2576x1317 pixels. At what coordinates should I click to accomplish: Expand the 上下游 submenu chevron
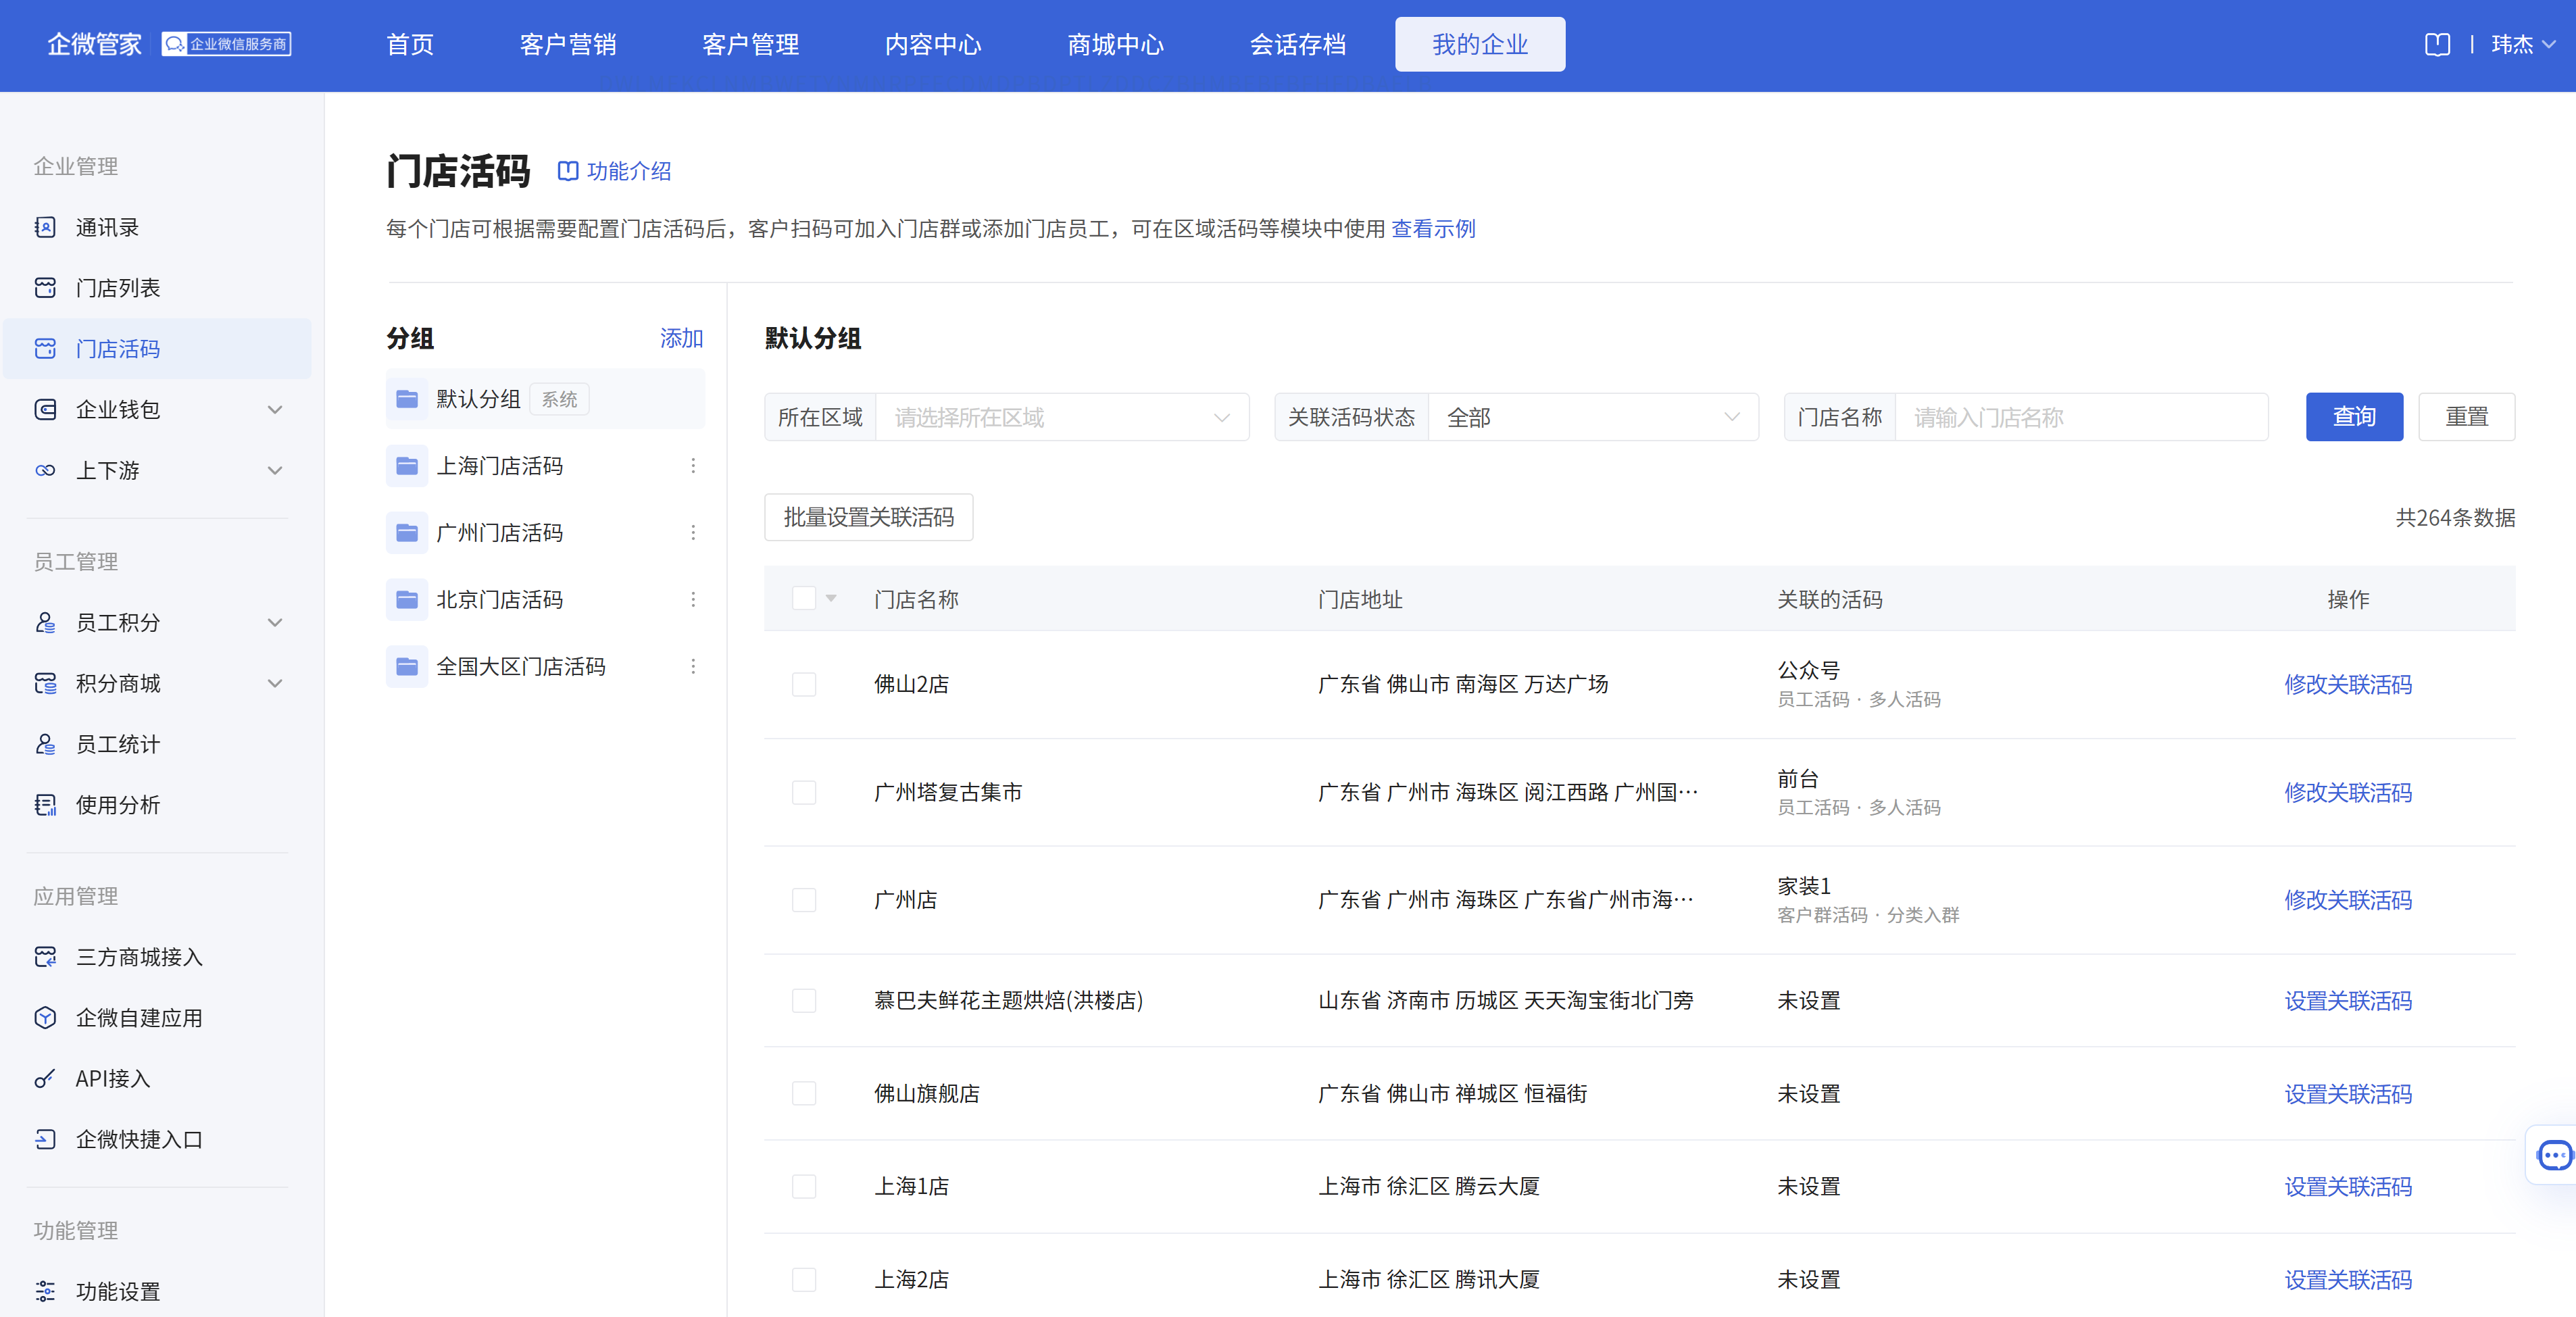click(x=275, y=470)
